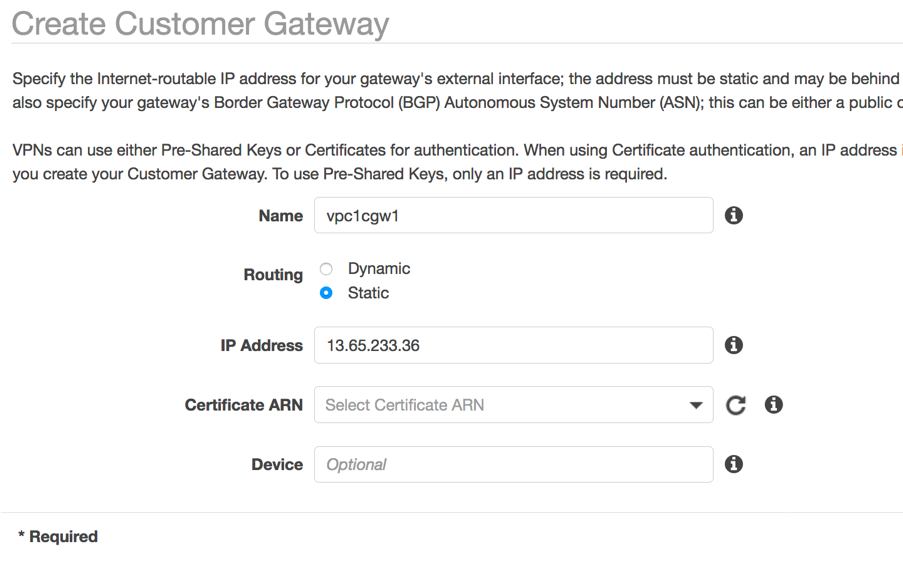Click the info icon next to Certificate ARN
Viewport: 903px width, 573px height.
click(x=773, y=404)
